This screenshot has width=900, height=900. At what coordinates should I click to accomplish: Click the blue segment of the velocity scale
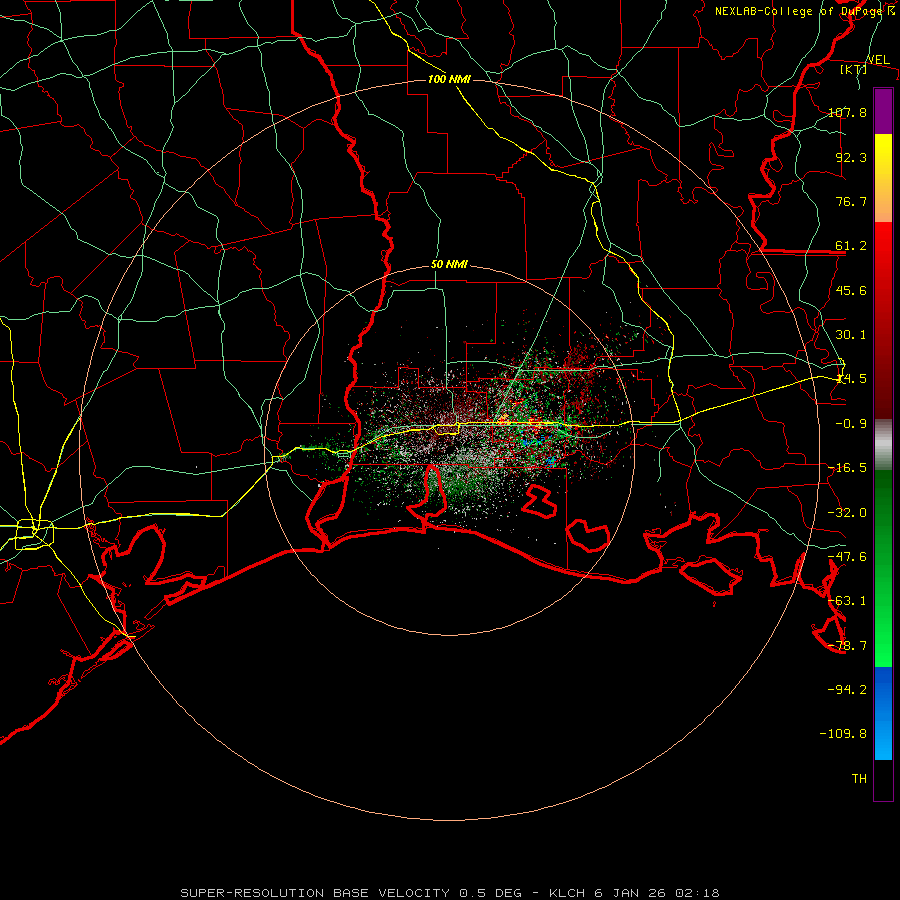pos(883,713)
